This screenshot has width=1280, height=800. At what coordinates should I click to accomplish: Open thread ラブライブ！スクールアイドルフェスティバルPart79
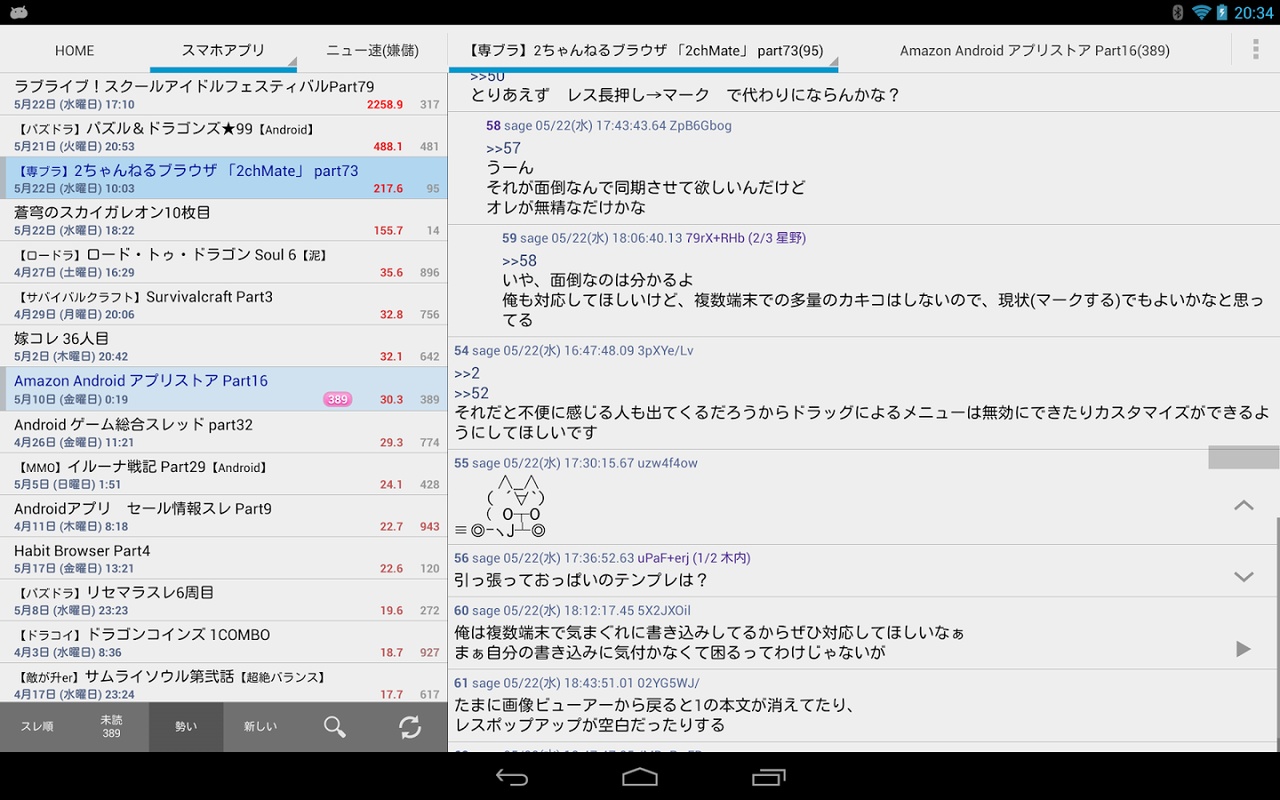[x=223, y=94]
